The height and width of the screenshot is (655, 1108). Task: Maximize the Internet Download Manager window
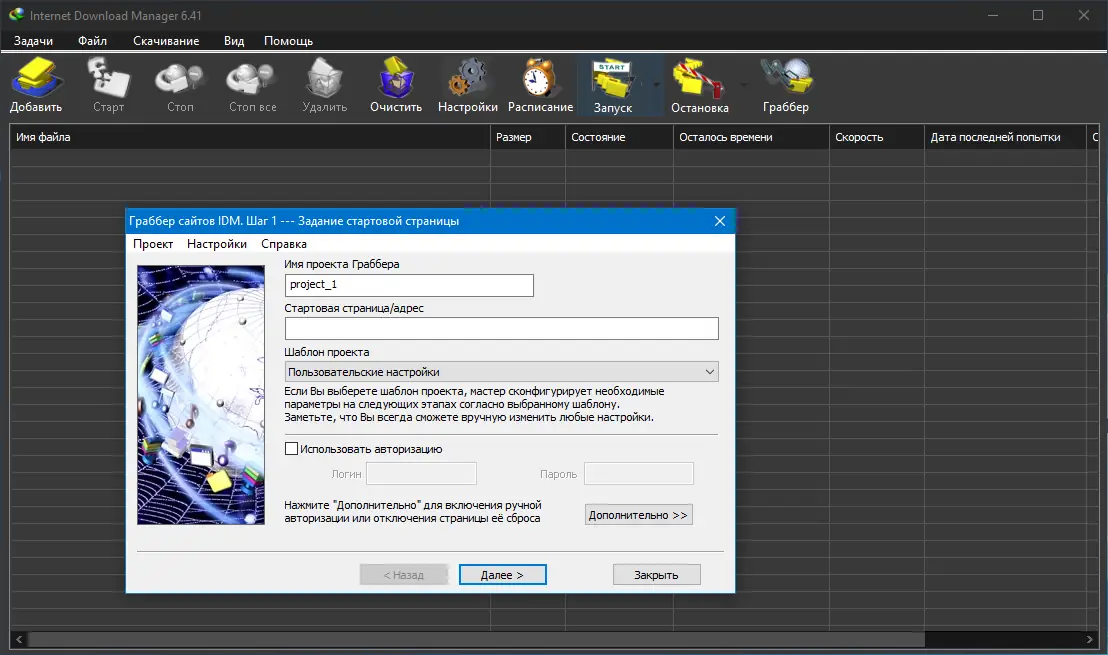coord(1038,15)
